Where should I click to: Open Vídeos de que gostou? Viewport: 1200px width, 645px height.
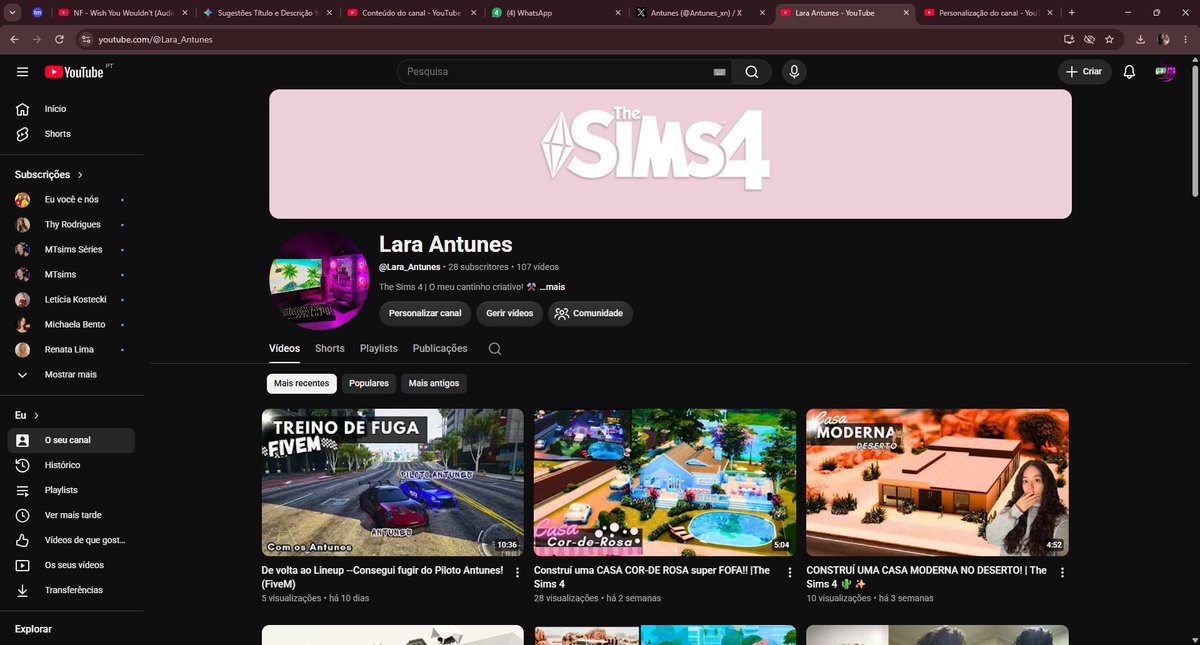pos(69,540)
